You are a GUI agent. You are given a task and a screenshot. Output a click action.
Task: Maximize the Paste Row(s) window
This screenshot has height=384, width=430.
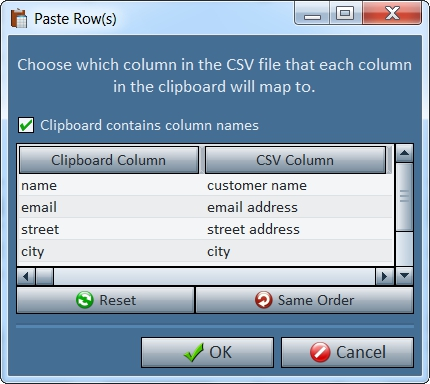[345, 13]
